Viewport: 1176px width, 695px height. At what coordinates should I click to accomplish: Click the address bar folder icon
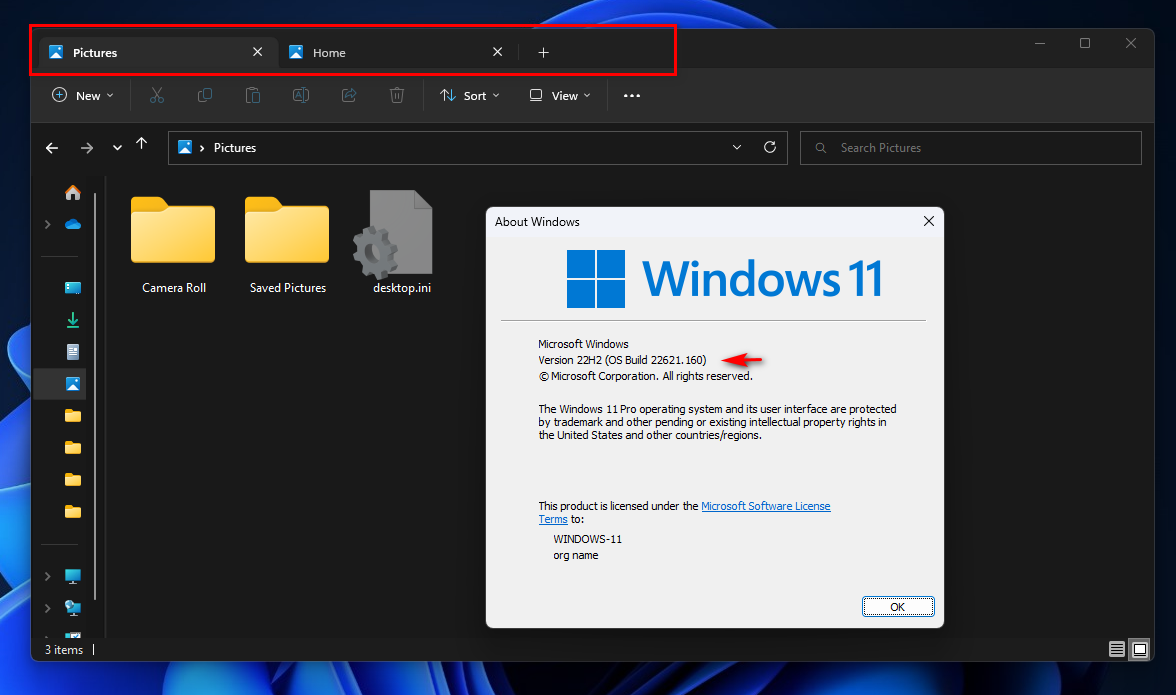(x=184, y=147)
